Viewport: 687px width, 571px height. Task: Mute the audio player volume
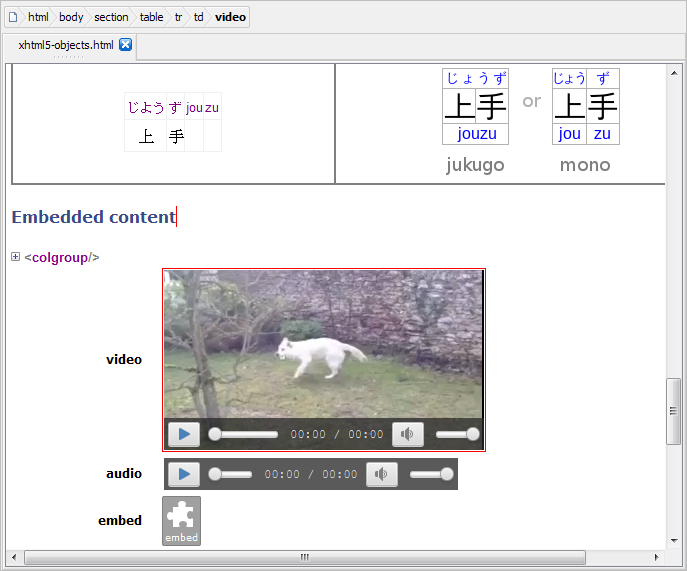382,474
